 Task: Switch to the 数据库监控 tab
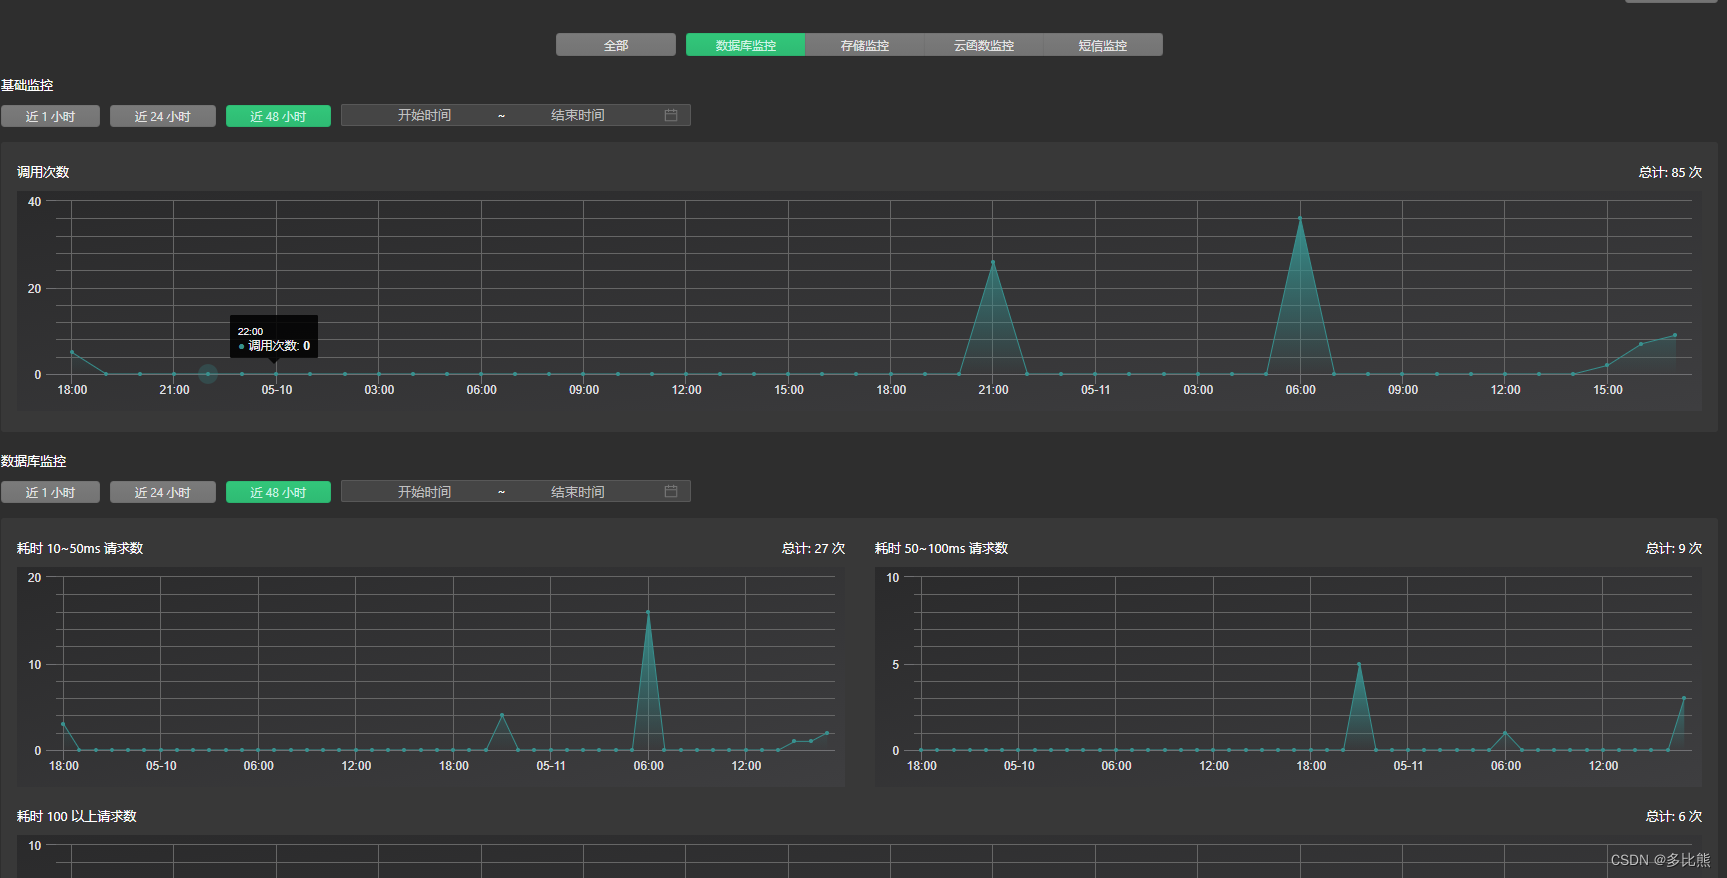tap(745, 45)
